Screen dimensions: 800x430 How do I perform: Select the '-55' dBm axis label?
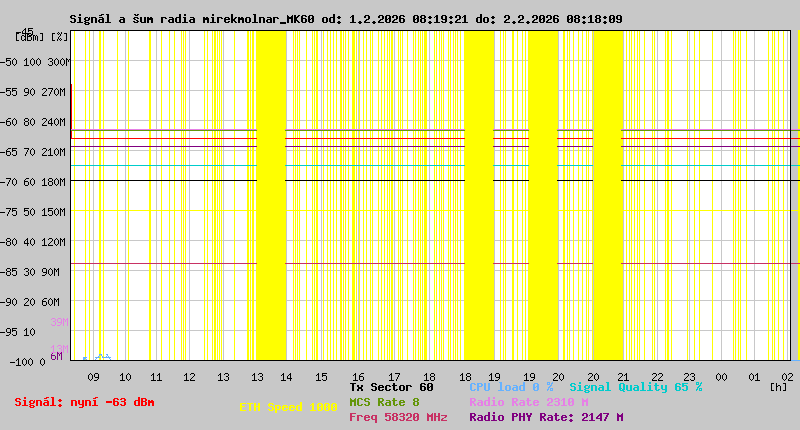pyautogui.click(x=9, y=92)
